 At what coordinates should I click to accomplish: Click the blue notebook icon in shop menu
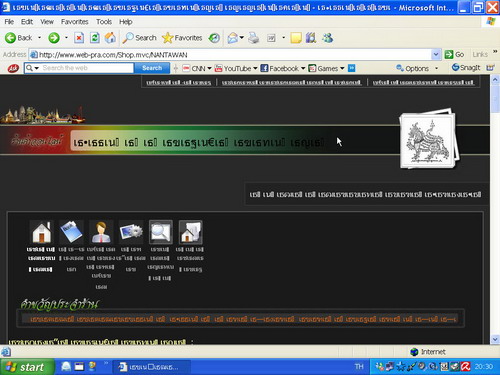click(71, 232)
